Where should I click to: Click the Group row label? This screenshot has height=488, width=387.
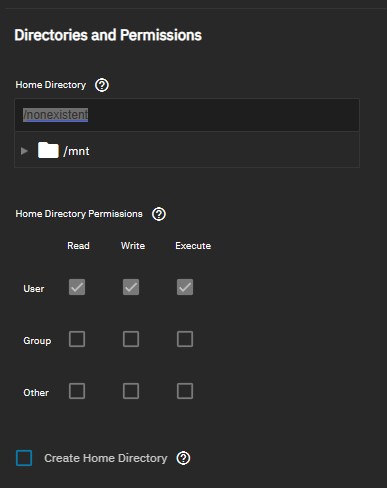click(x=37, y=341)
